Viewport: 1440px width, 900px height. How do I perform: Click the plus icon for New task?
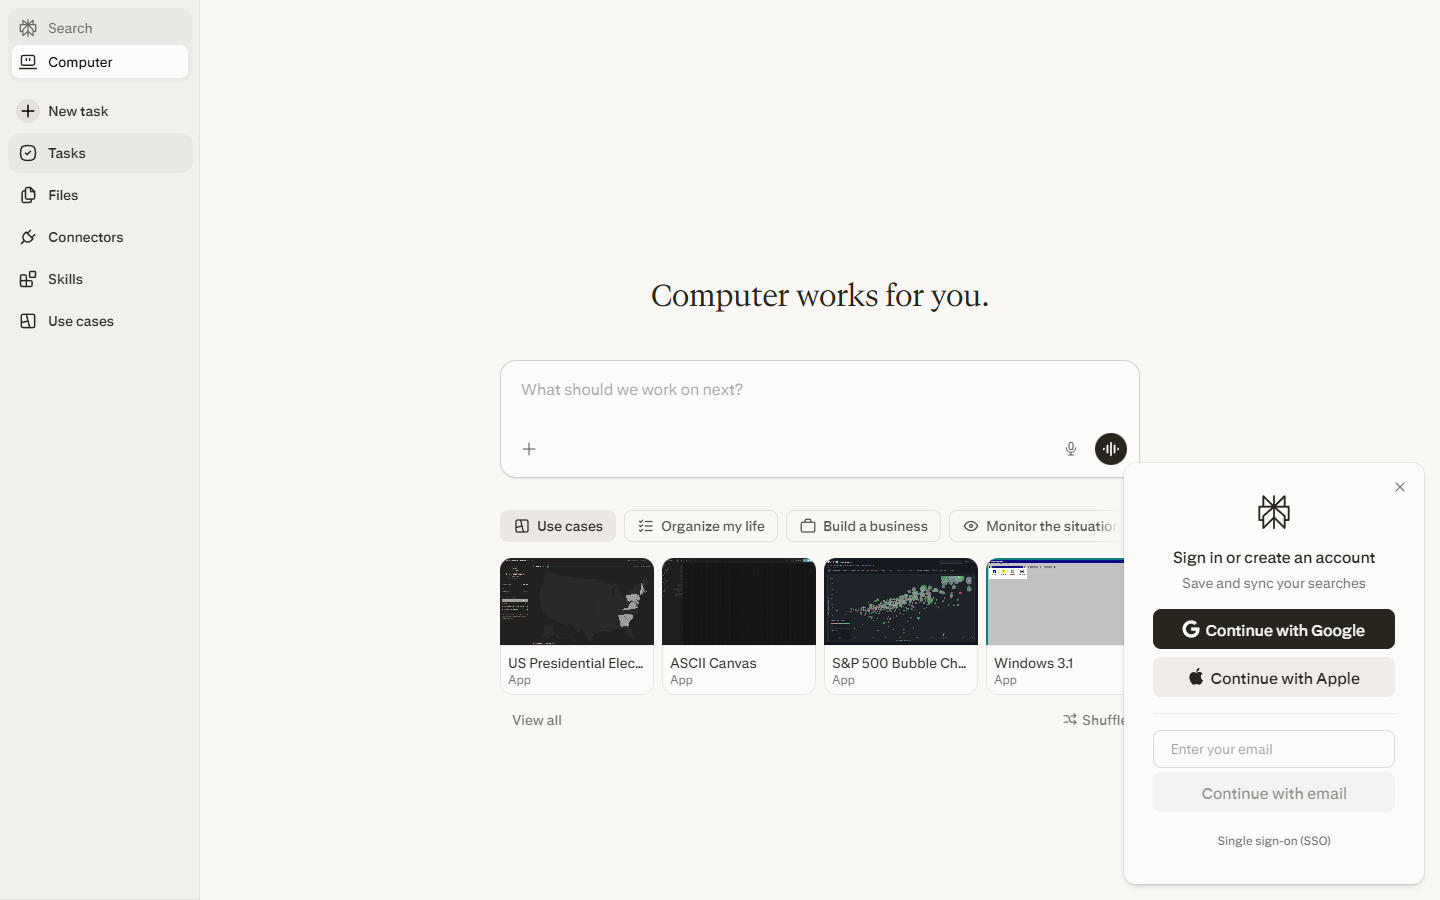pos(28,111)
